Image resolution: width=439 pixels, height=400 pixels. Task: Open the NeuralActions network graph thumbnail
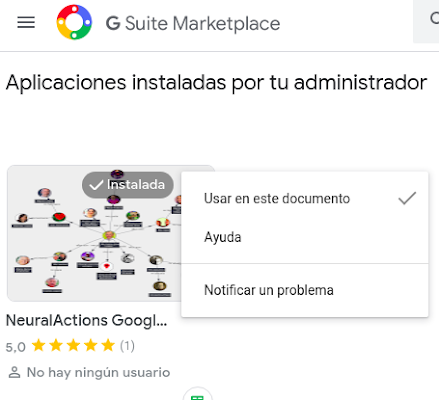point(94,233)
